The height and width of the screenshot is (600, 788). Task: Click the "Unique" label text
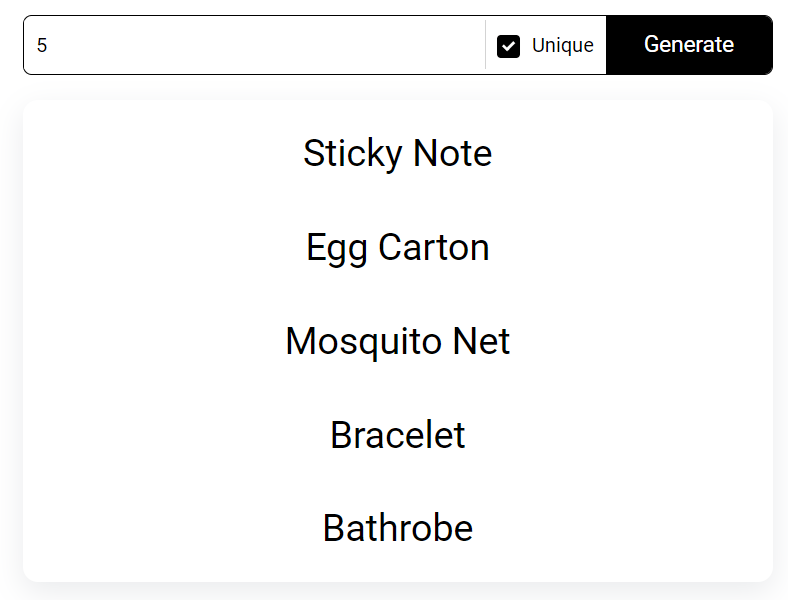click(x=562, y=46)
